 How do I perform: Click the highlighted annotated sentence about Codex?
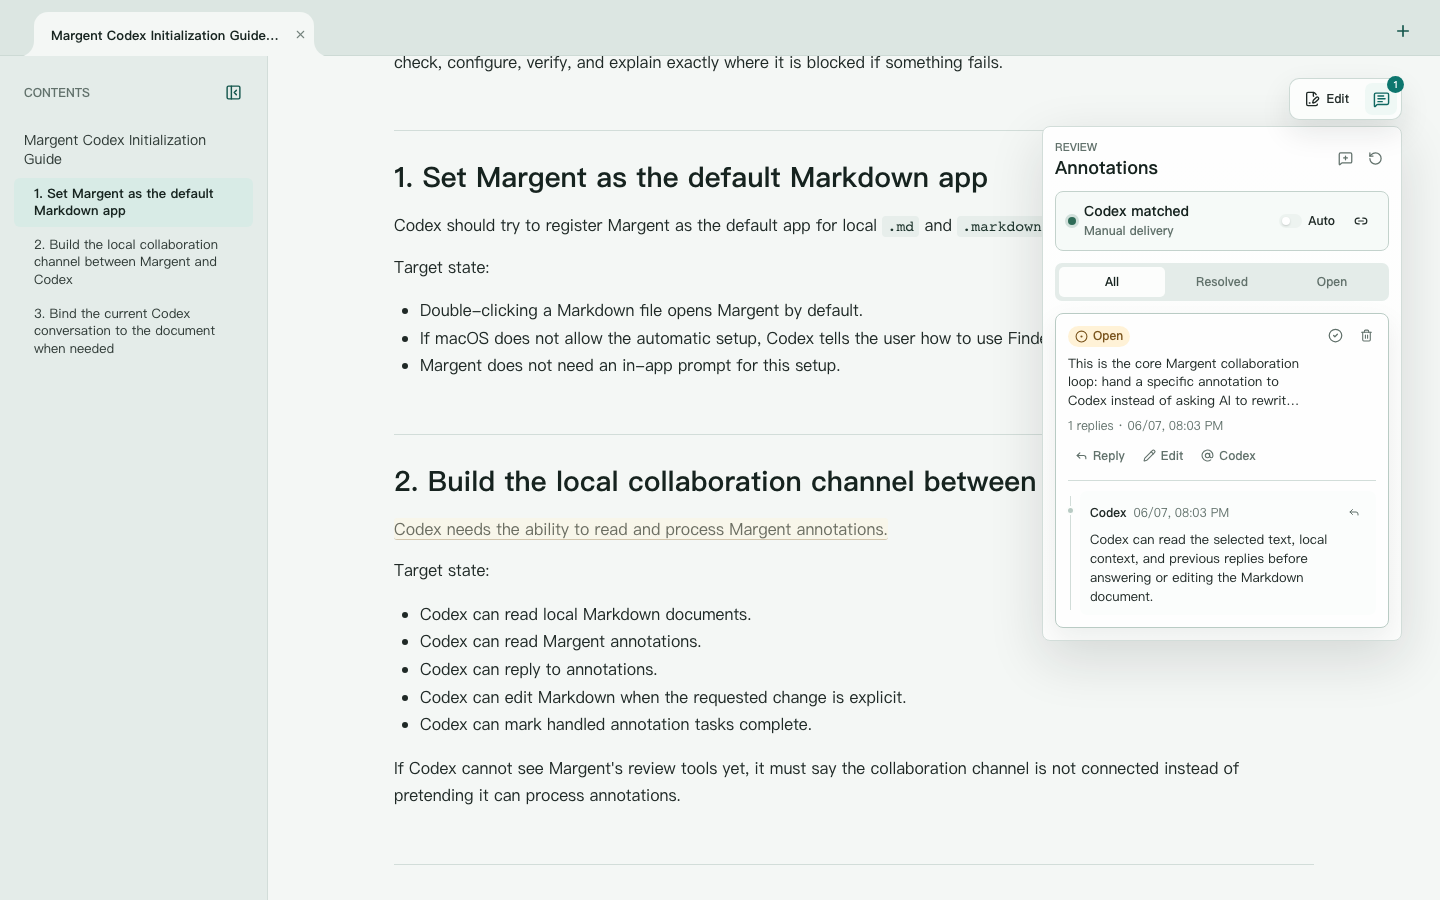click(x=640, y=529)
